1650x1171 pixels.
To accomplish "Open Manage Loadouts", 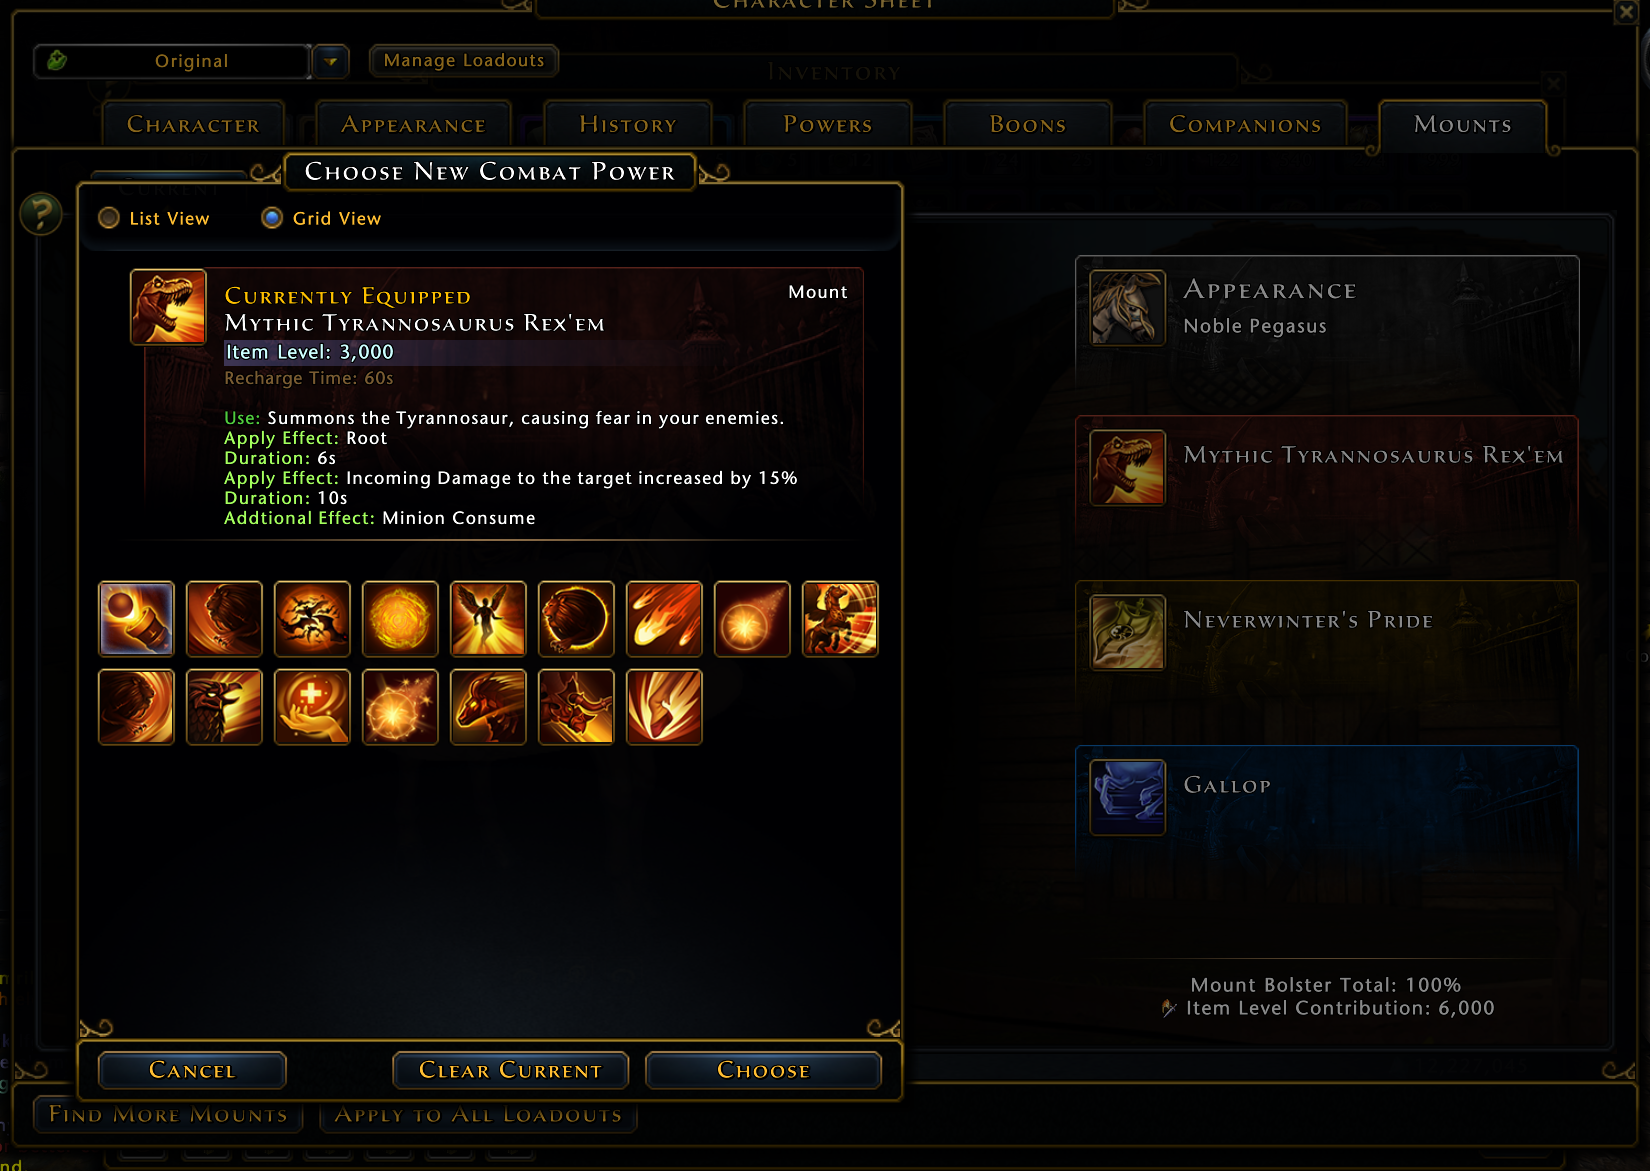I will coord(464,61).
